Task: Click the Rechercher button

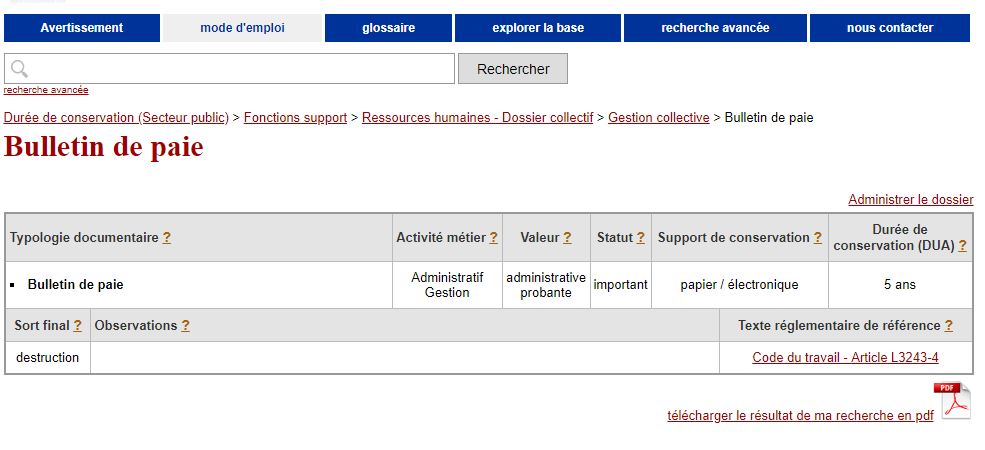Action: pos(513,69)
